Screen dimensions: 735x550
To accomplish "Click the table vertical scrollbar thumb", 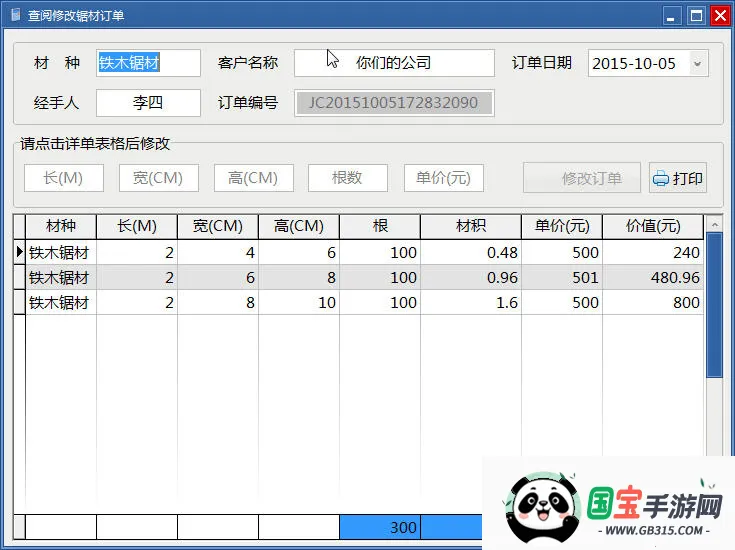I will coord(714,305).
